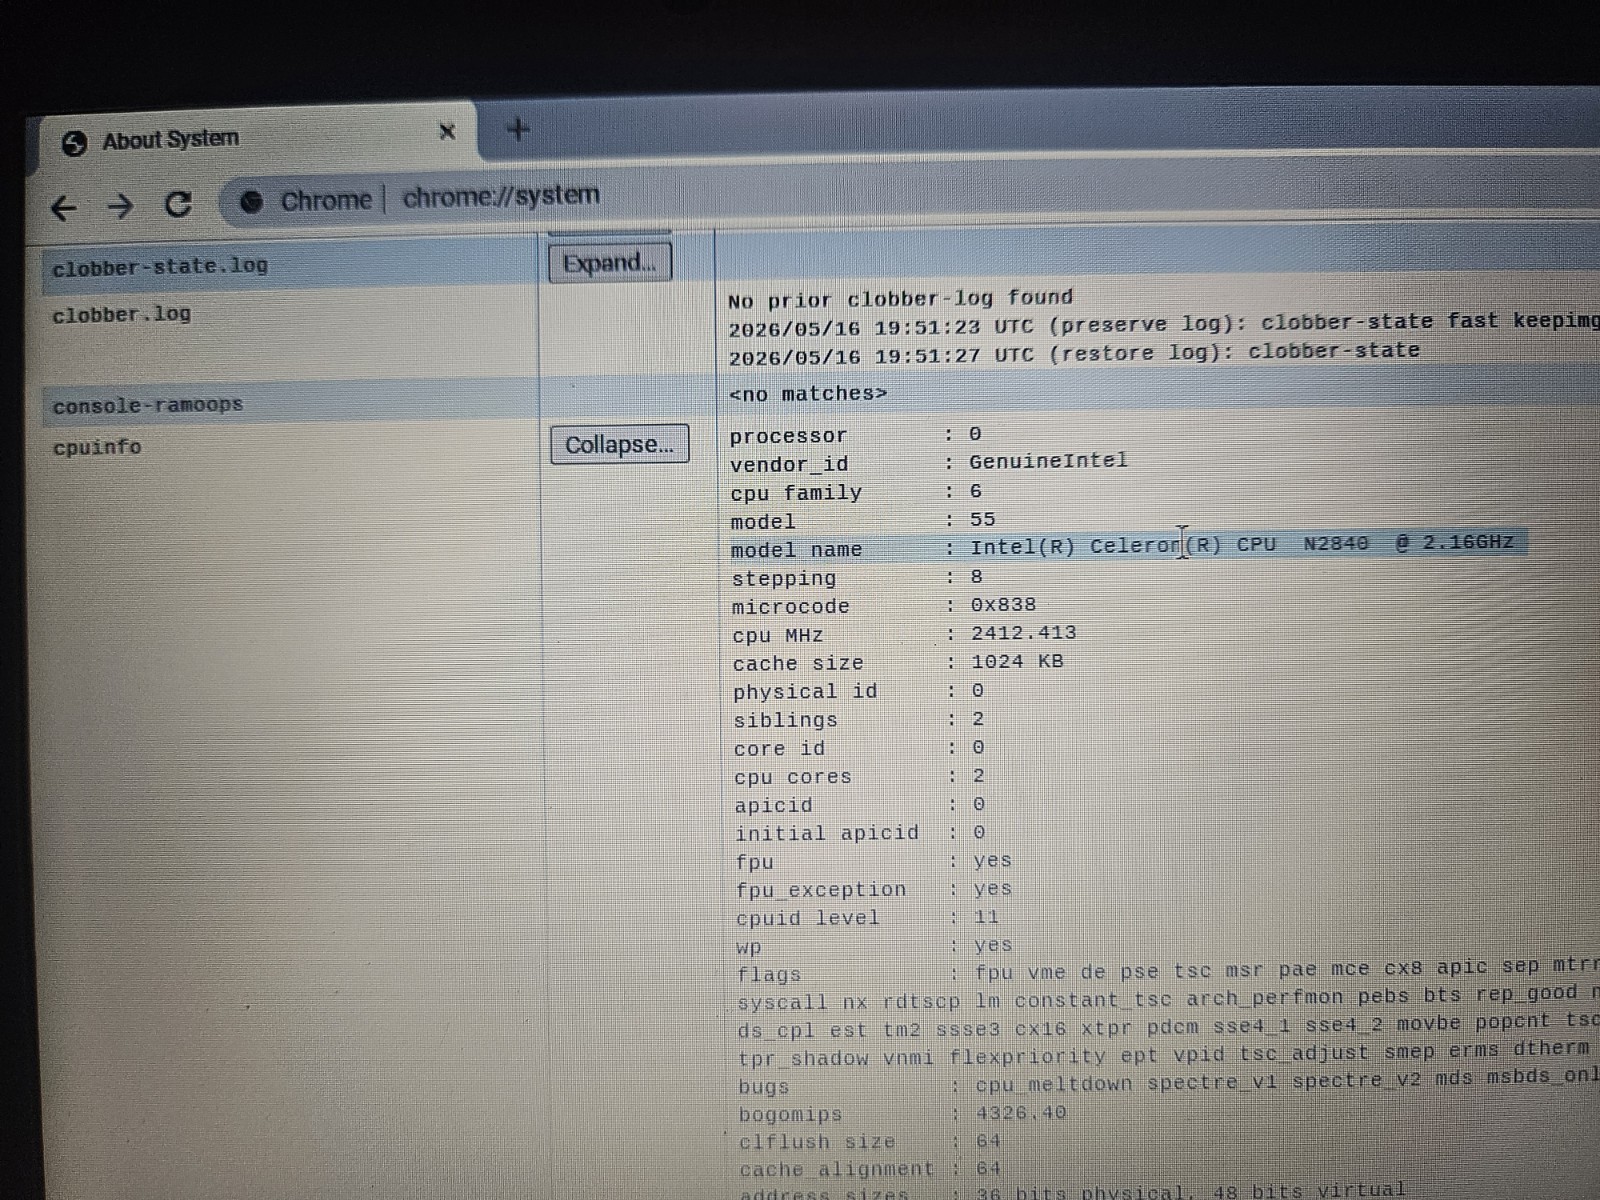Go back using the browser back arrow
The width and height of the screenshot is (1600, 1200).
click(63, 207)
